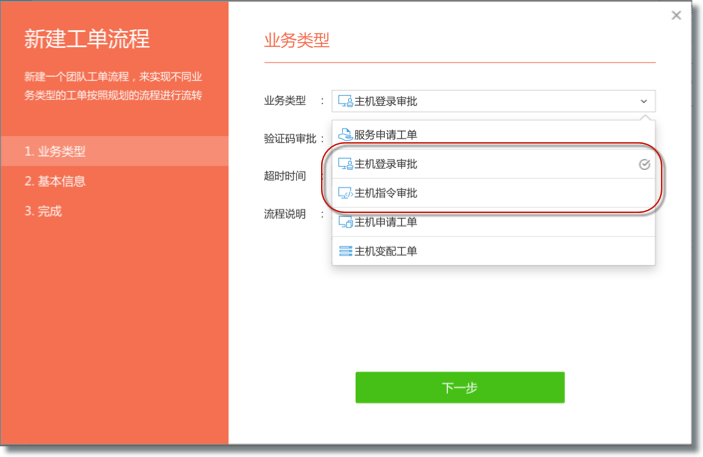Open step 2. 基本信息
This screenshot has height=457, width=703.
click(x=56, y=182)
